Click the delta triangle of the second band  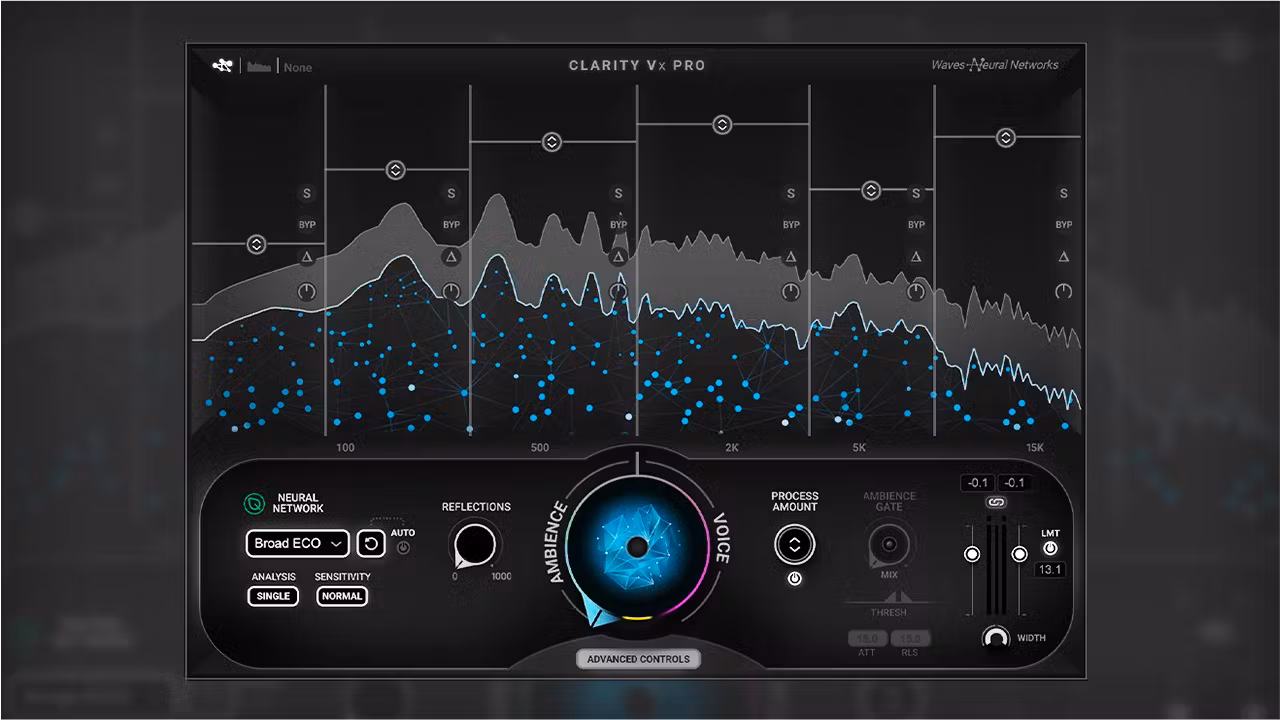451,258
